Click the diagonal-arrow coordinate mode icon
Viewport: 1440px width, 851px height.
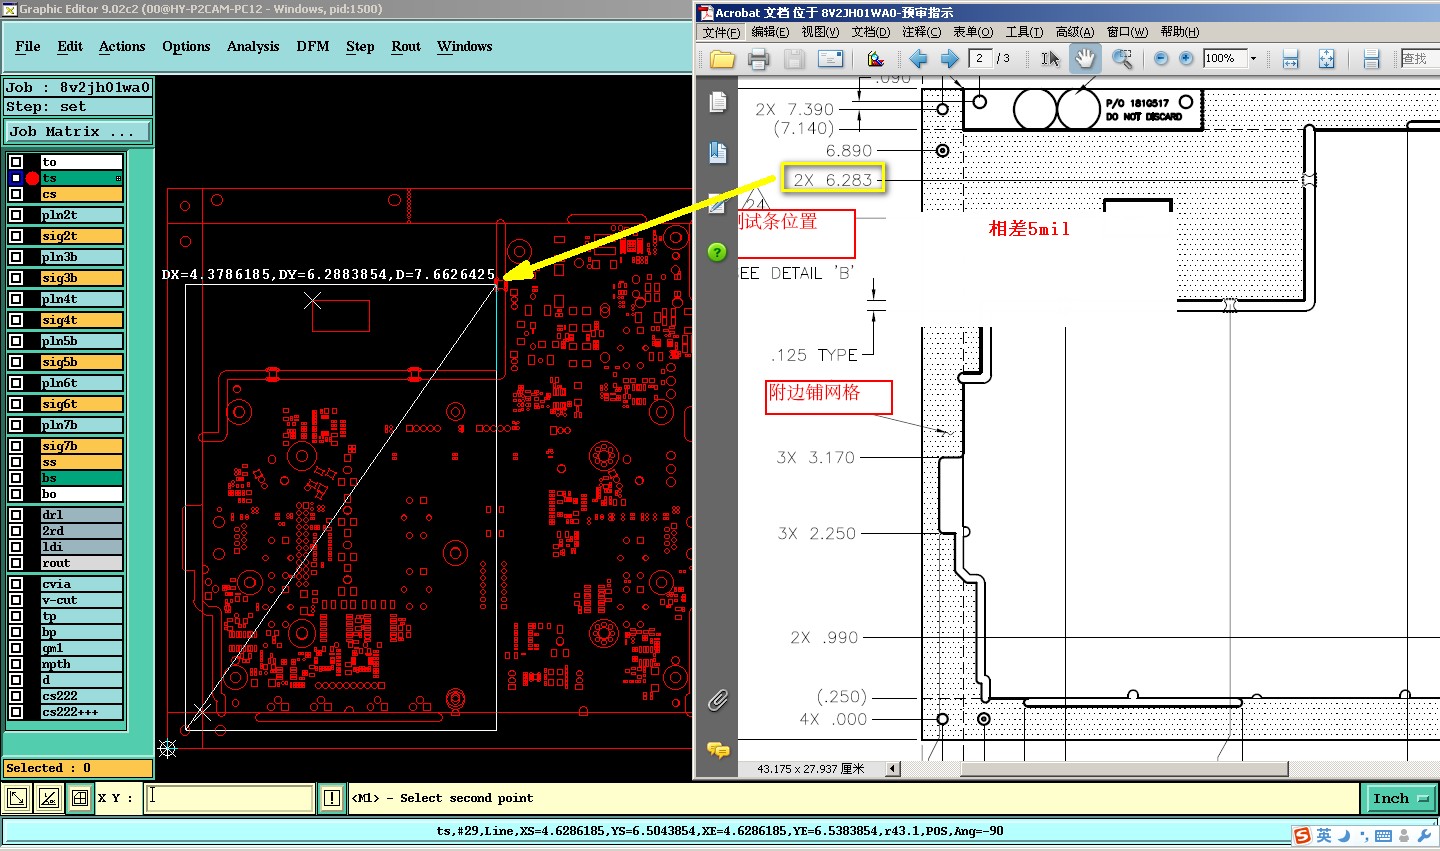[18, 798]
